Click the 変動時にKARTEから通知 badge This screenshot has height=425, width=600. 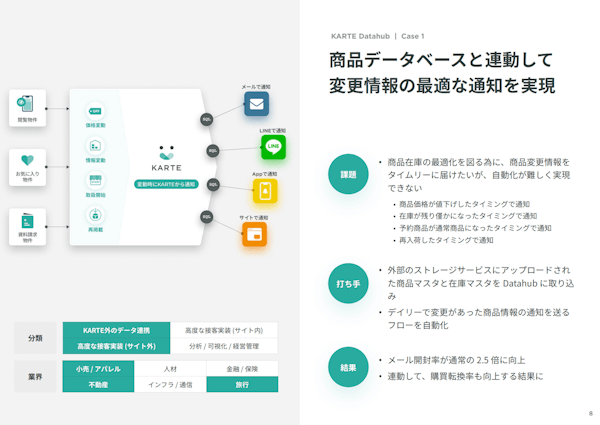(166, 184)
